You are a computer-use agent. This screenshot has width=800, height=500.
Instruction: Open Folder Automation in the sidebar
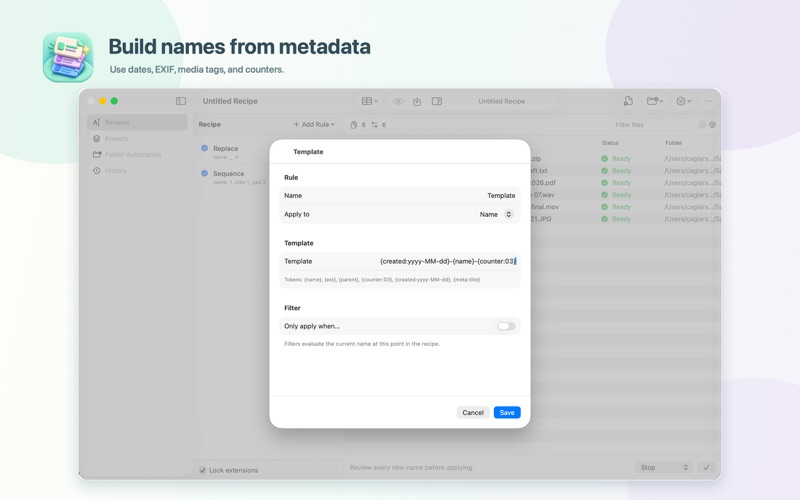[x=137, y=155]
